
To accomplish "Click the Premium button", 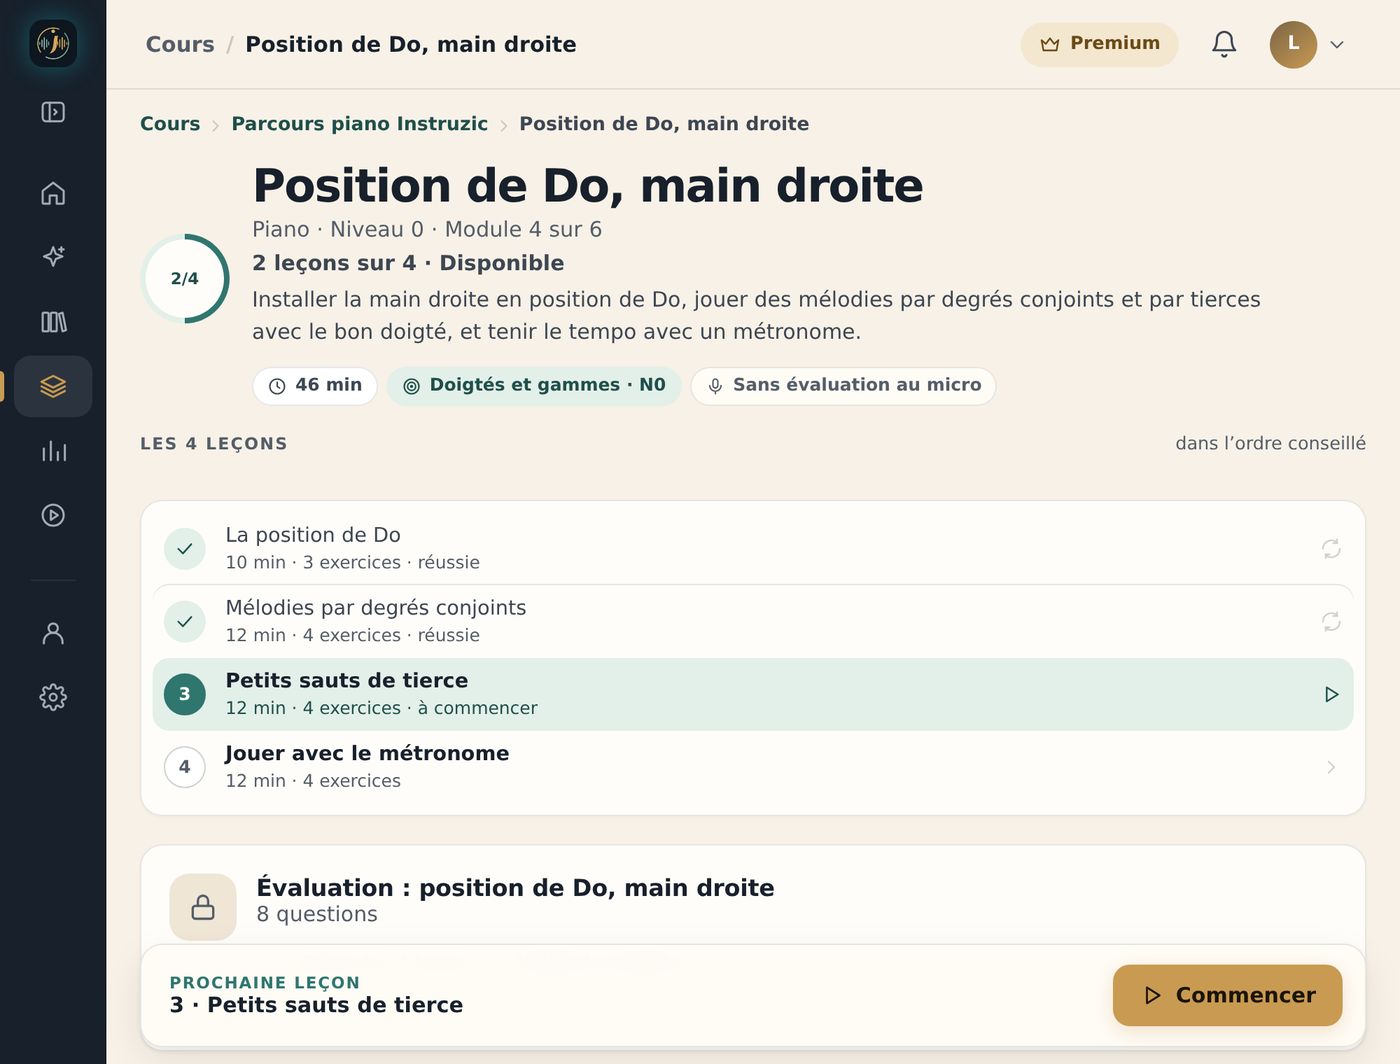I will click(1100, 44).
